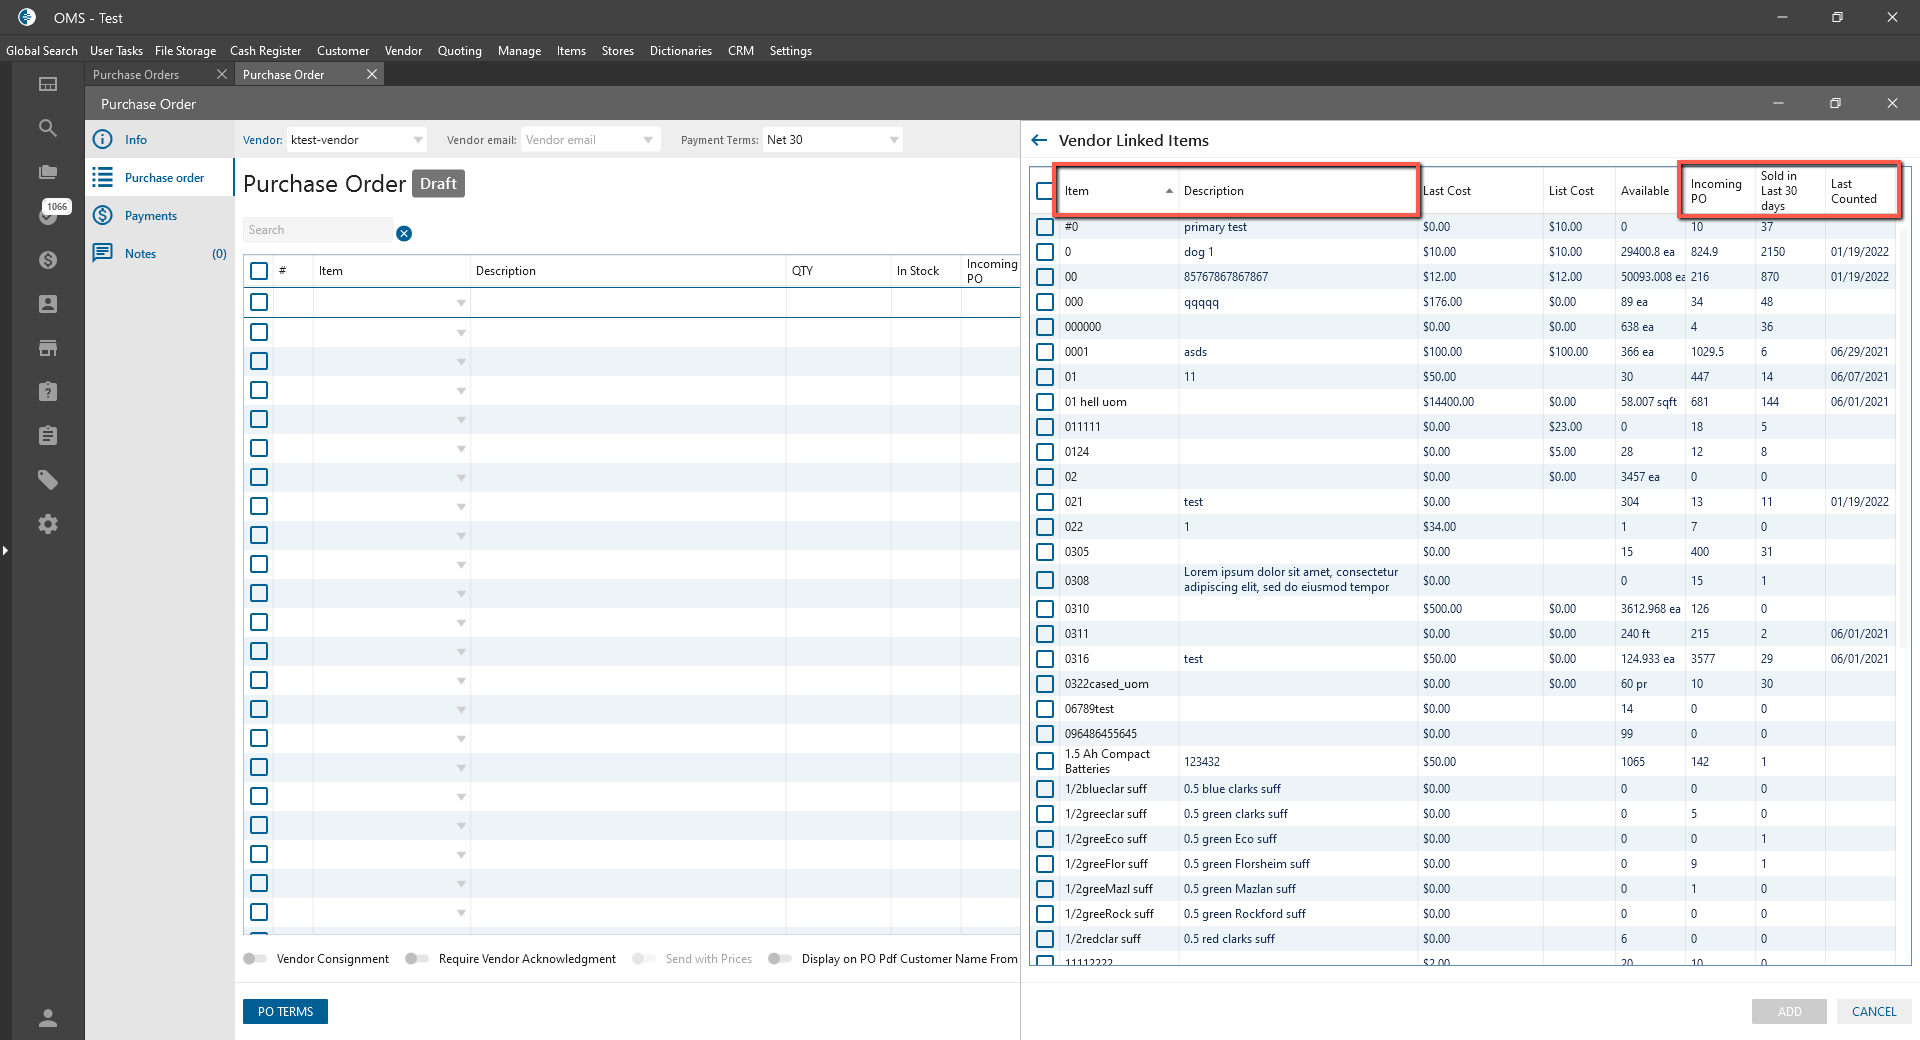The image size is (1920, 1040).
Task: Click the price tag icon in left sidebar
Action: [x=47, y=480]
